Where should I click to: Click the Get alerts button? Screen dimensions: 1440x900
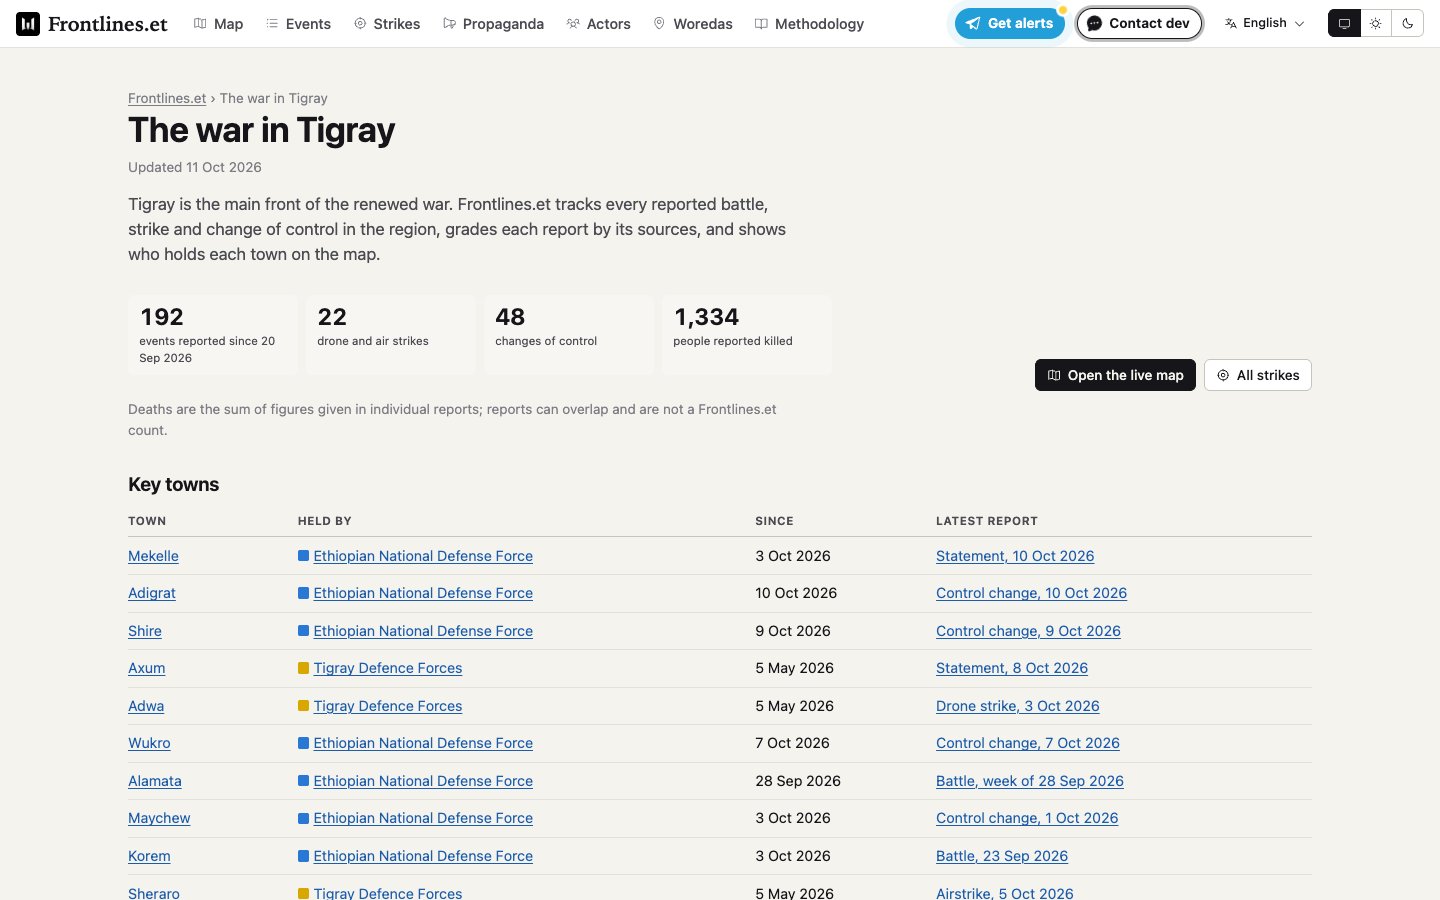[x=1009, y=23]
